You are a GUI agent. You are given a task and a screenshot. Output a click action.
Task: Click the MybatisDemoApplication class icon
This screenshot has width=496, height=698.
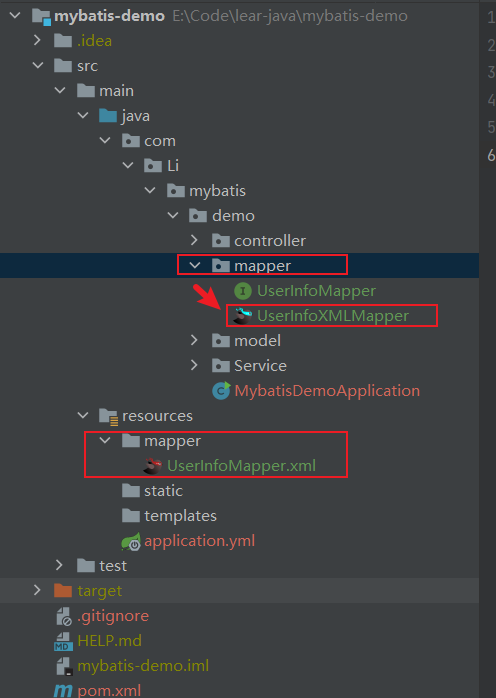click(221, 390)
